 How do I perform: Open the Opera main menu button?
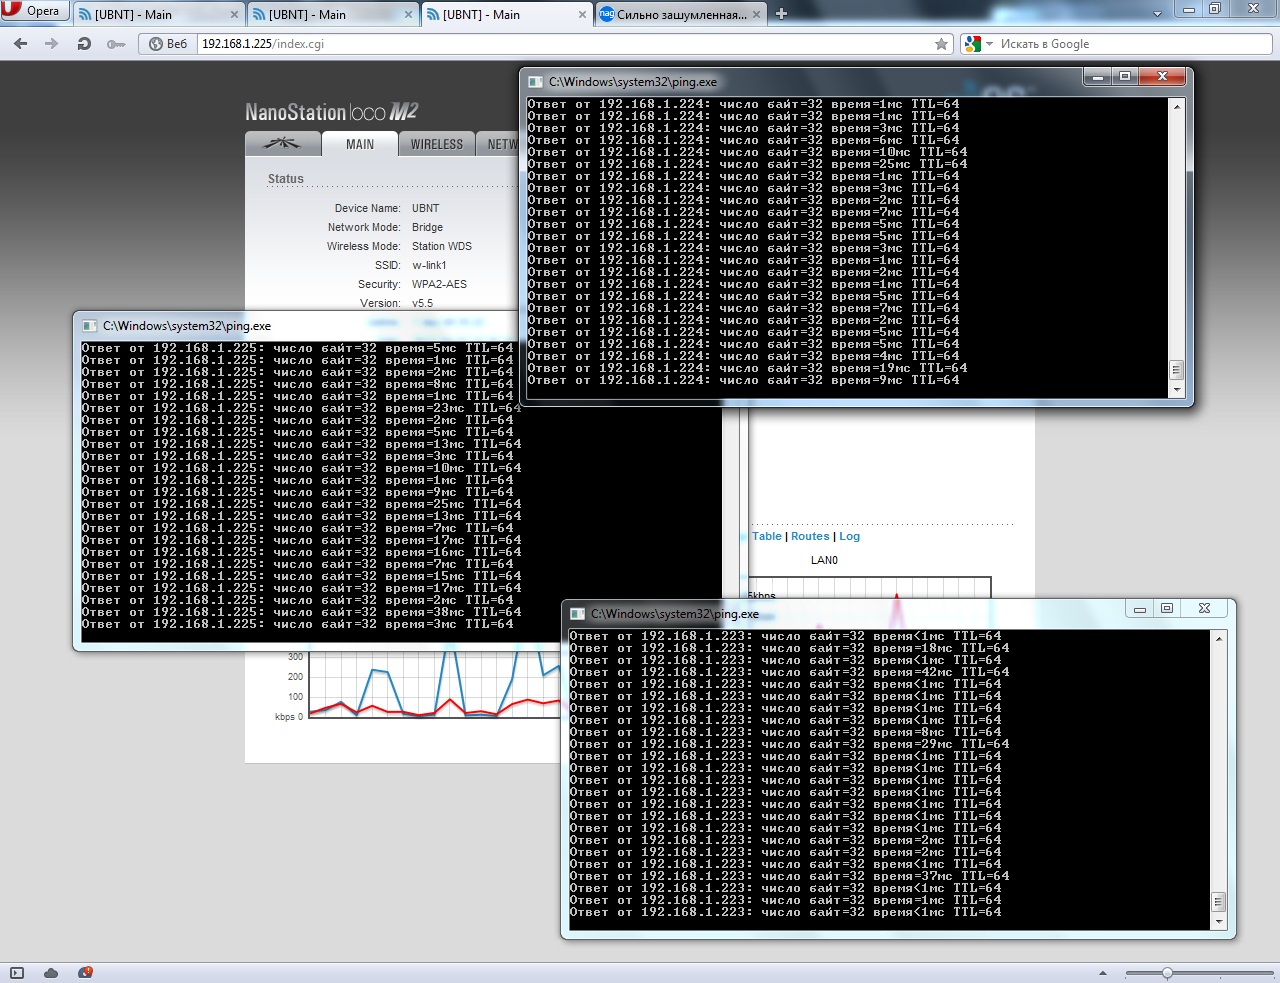pos(33,11)
